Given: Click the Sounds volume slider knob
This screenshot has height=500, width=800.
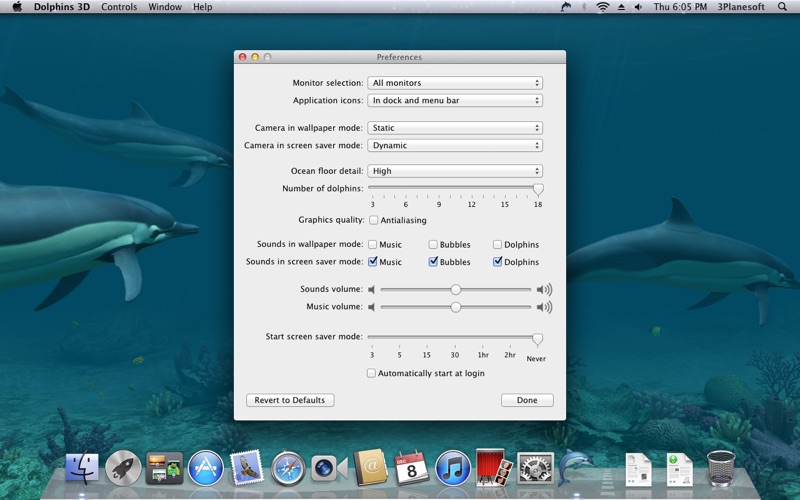Looking at the screenshot, I should pos(456,289).
